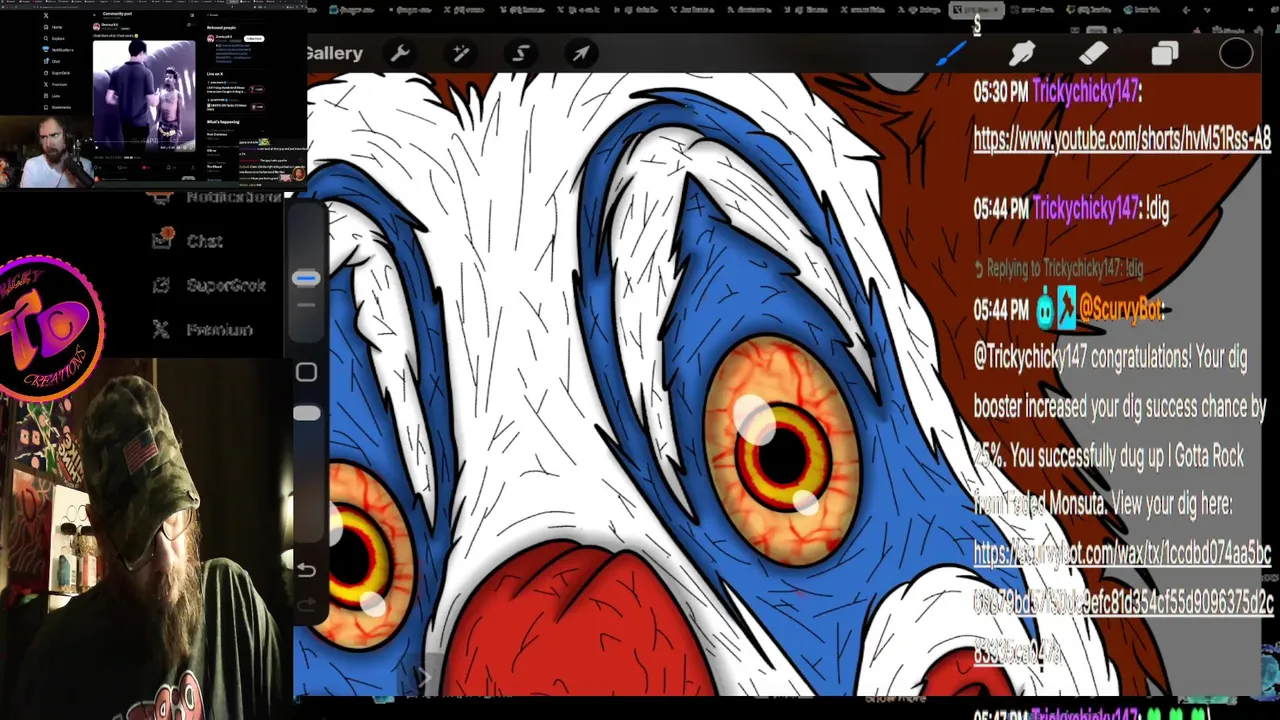Activate the Transform arrow tool
The image size is (1280, 720).
tap(581, 53)
